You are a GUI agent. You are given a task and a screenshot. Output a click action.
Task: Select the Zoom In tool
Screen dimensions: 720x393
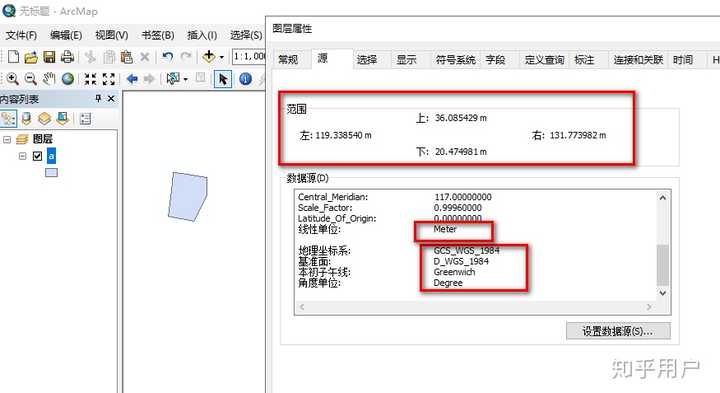[x=12, y=79]
